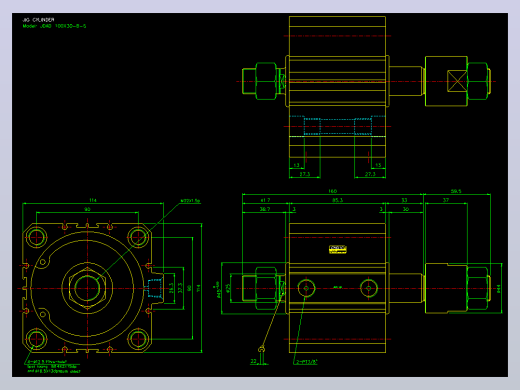The height and width of the screenshot is (390, 520).
Task: Select the yellow nameplate label on cylinder body
Action: pyautogui.click(x=338, y=249)
